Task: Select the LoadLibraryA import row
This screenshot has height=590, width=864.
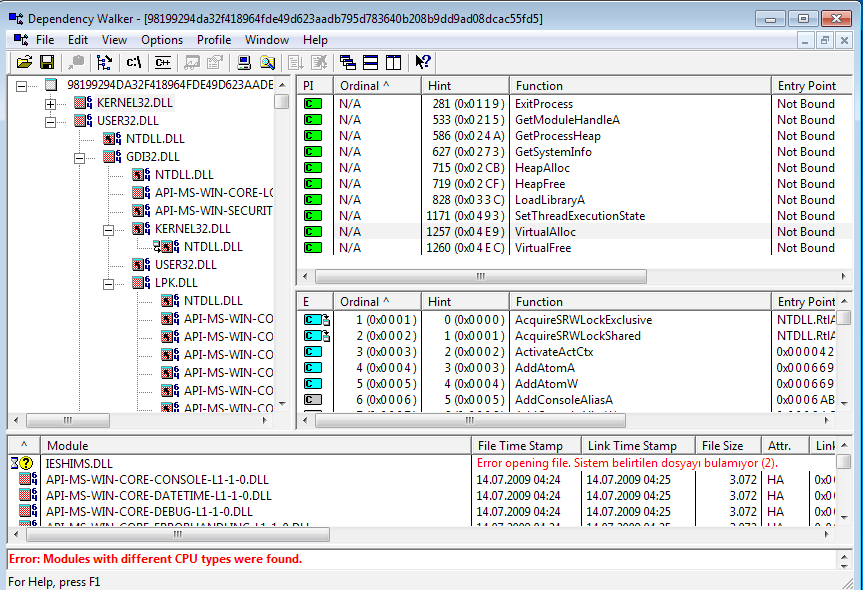Action: point(575,199)
